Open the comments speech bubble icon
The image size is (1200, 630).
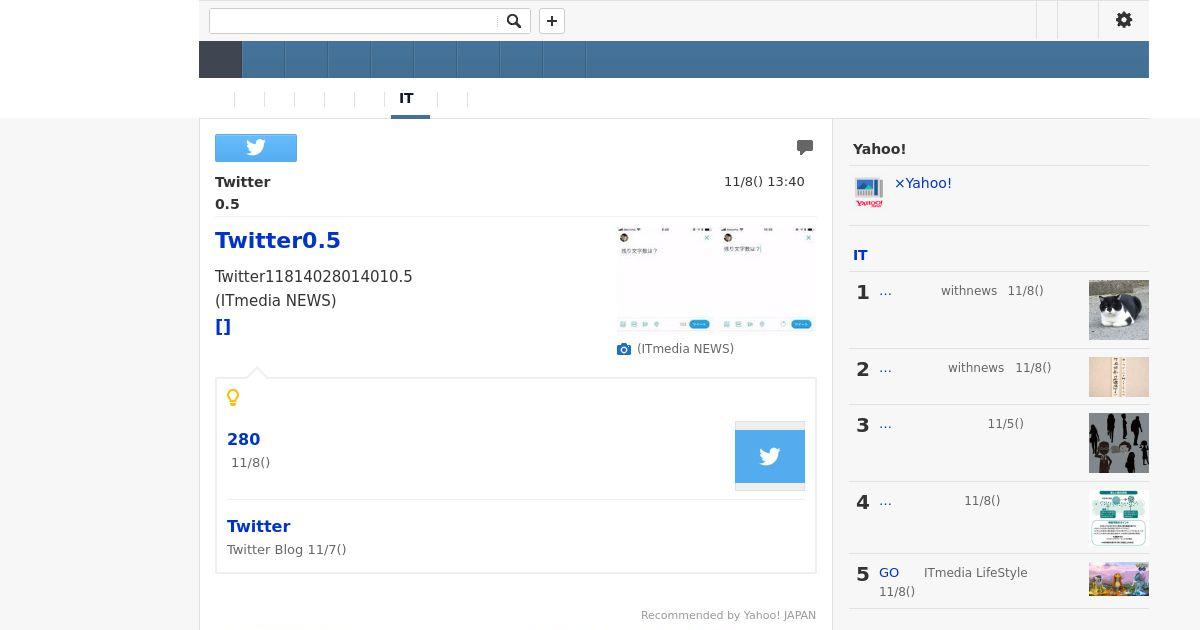(805, 148)
